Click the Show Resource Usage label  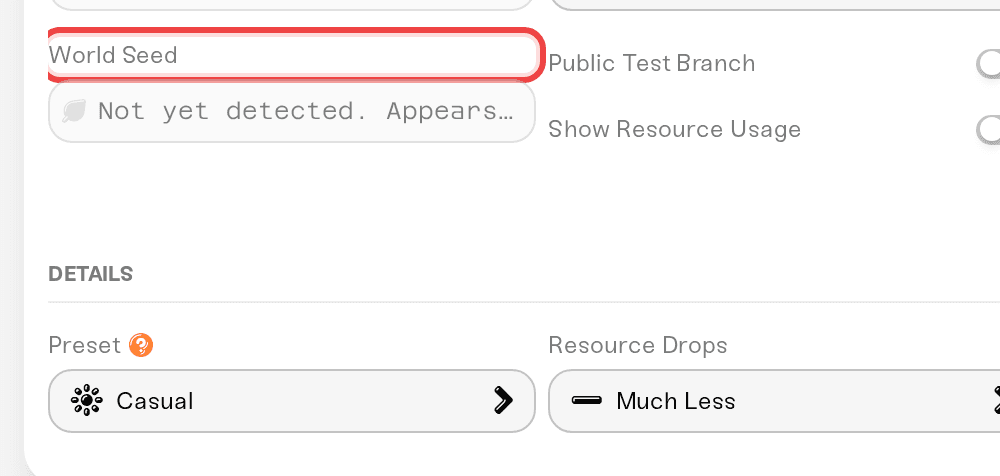(x=675, y=129)
